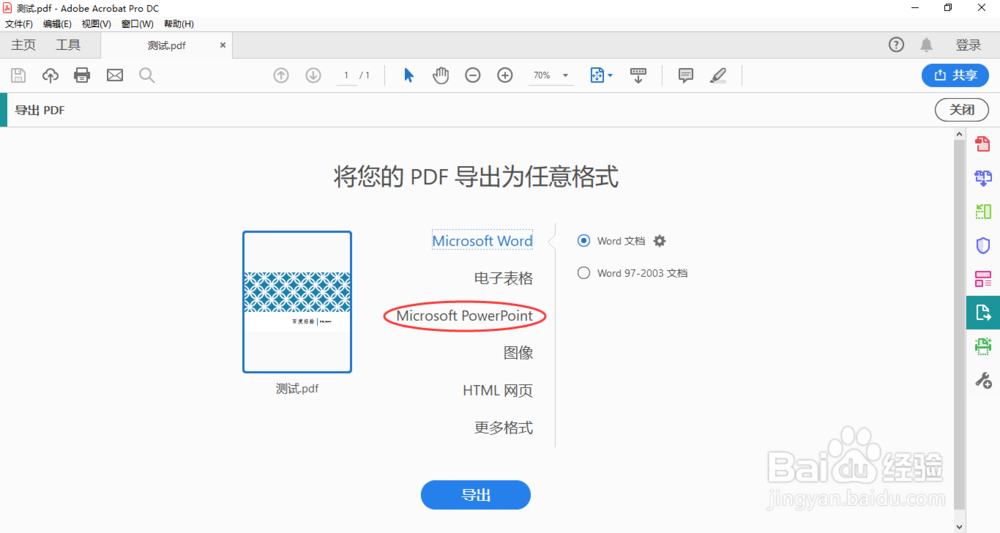Open 文件(F) menu
Image resolution: width=1000 pixels, height=533 pixels.
tap(18, 24)
